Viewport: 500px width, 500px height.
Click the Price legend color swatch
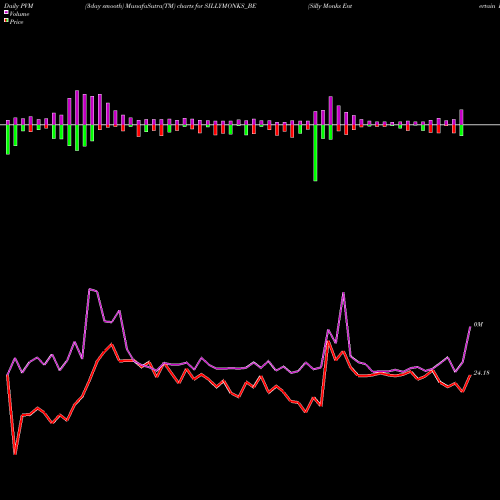tap(6, 21)
